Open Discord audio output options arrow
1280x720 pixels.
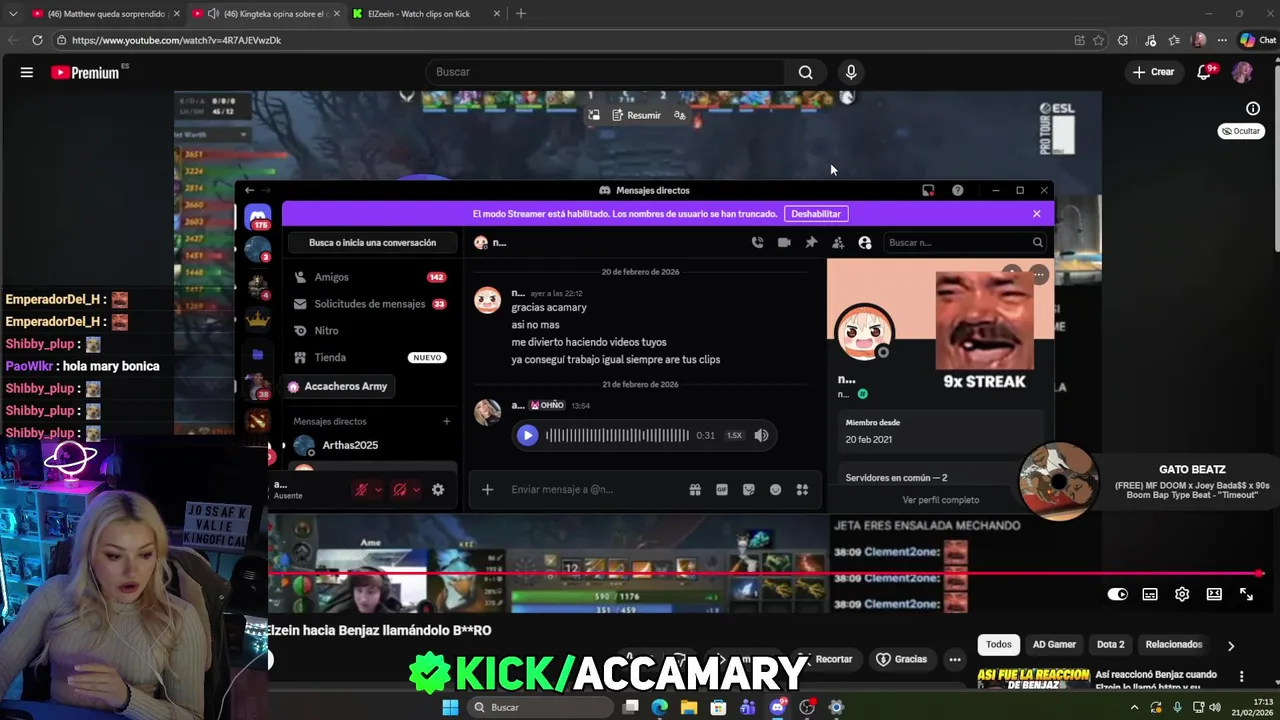[416, 490]
